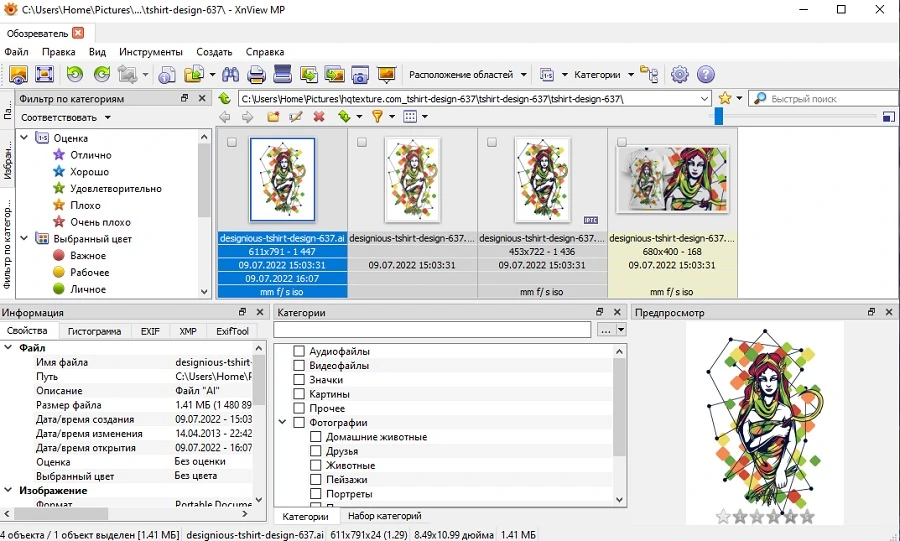Open the Инструменты menu
This screenshot has height=541, width=900.
150,52
